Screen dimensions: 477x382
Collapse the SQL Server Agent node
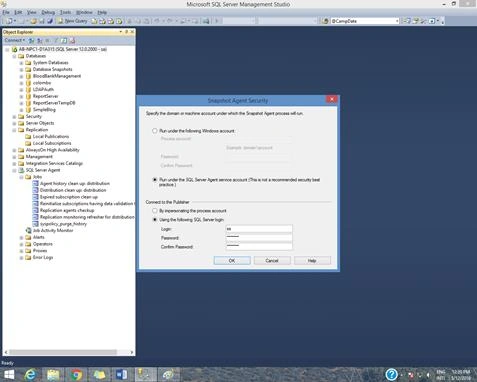pos(14,170)
